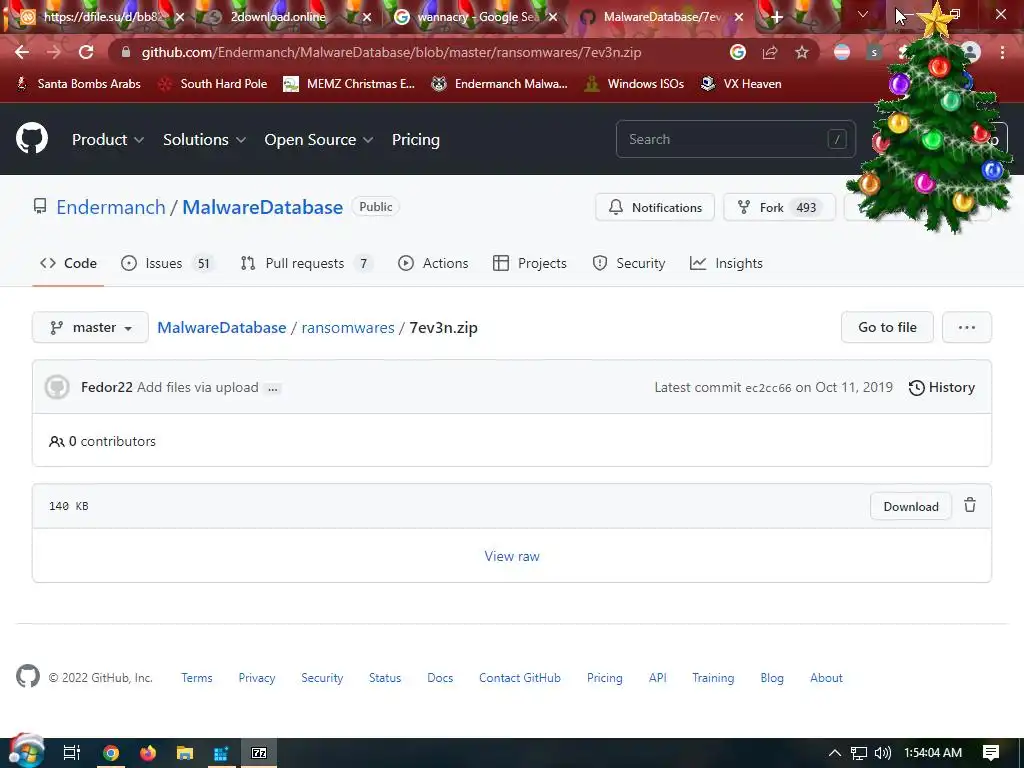Close the wannacry Google Search tab
This screenshot has height=768, width=1024.
click(x=553, y=18)
